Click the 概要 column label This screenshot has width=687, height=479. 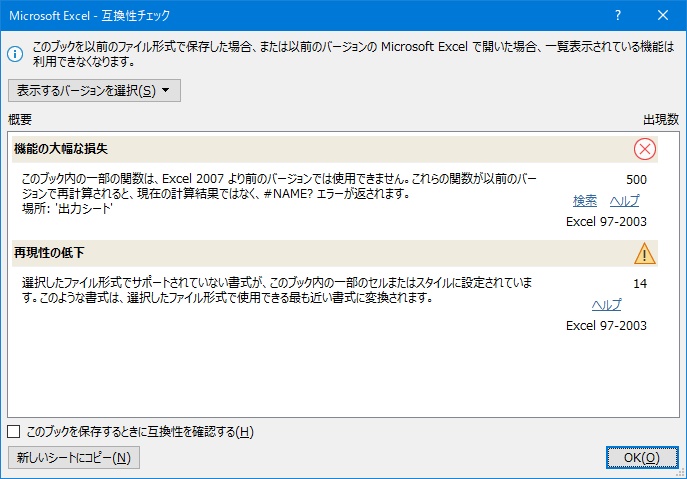coord(20,119)
